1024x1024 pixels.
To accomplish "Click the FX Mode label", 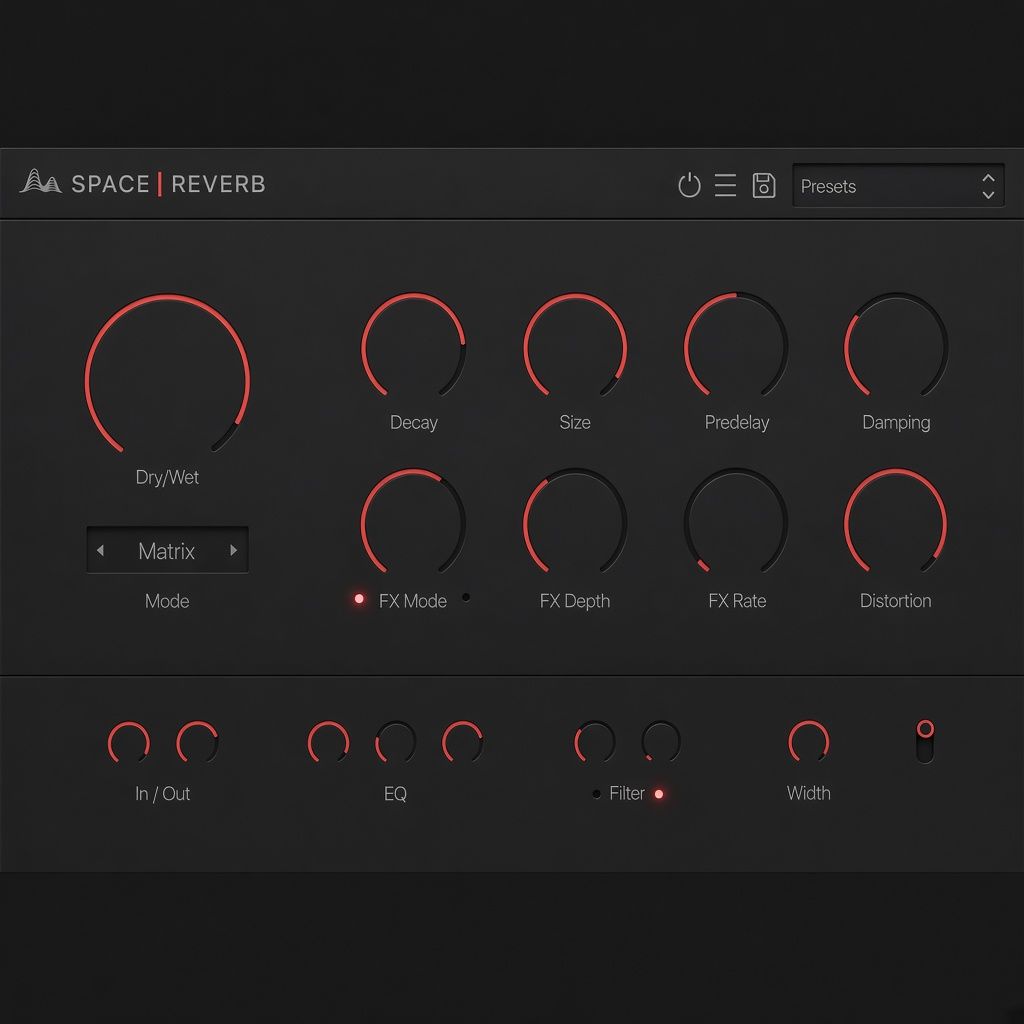I will (x=413, y=601).
